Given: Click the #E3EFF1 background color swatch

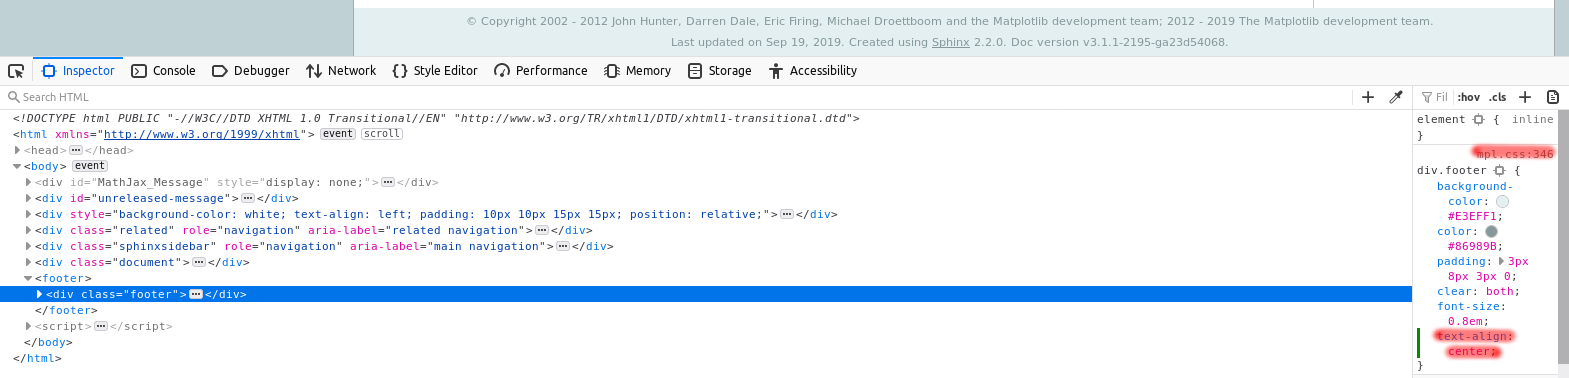Looking at the screenshot, I should point(1502,201).
